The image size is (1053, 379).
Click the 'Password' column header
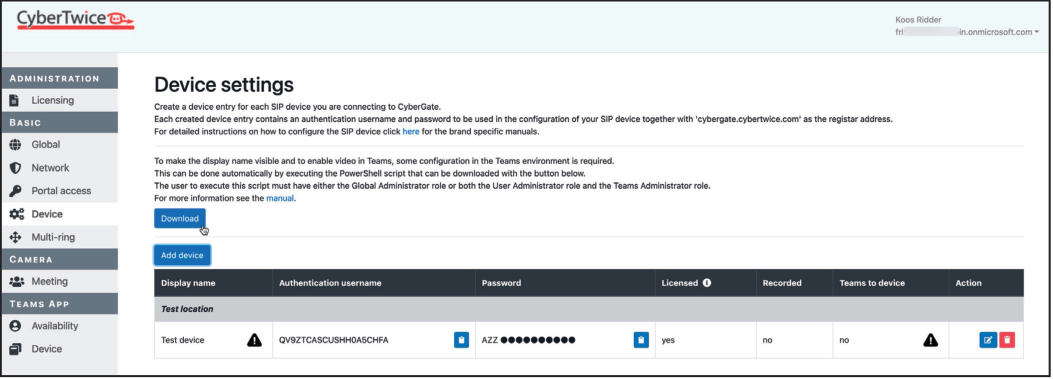[501, 283]
